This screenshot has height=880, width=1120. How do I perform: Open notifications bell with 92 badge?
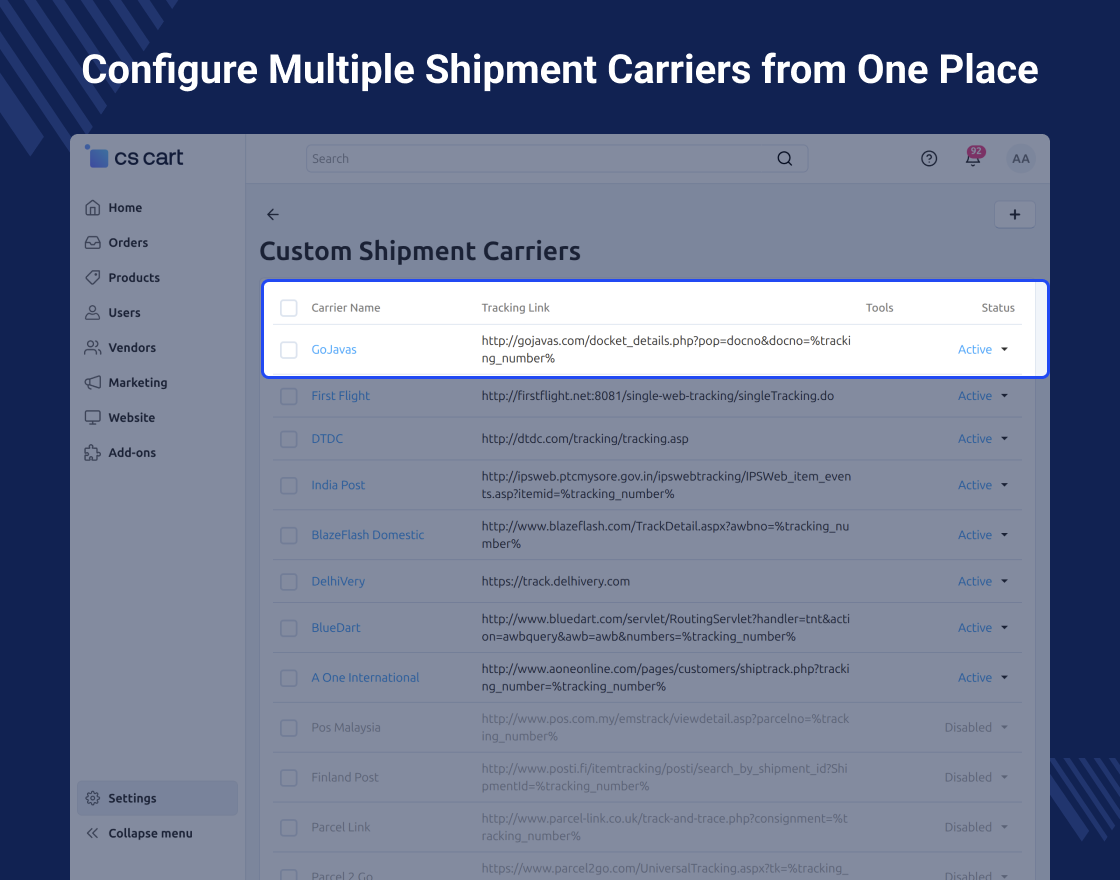tap(973, 158)
